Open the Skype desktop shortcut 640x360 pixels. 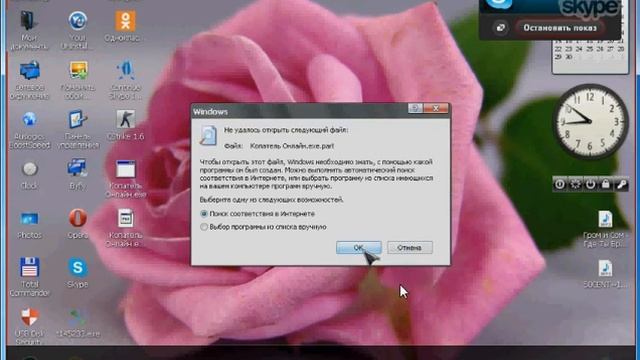(78, 273)
